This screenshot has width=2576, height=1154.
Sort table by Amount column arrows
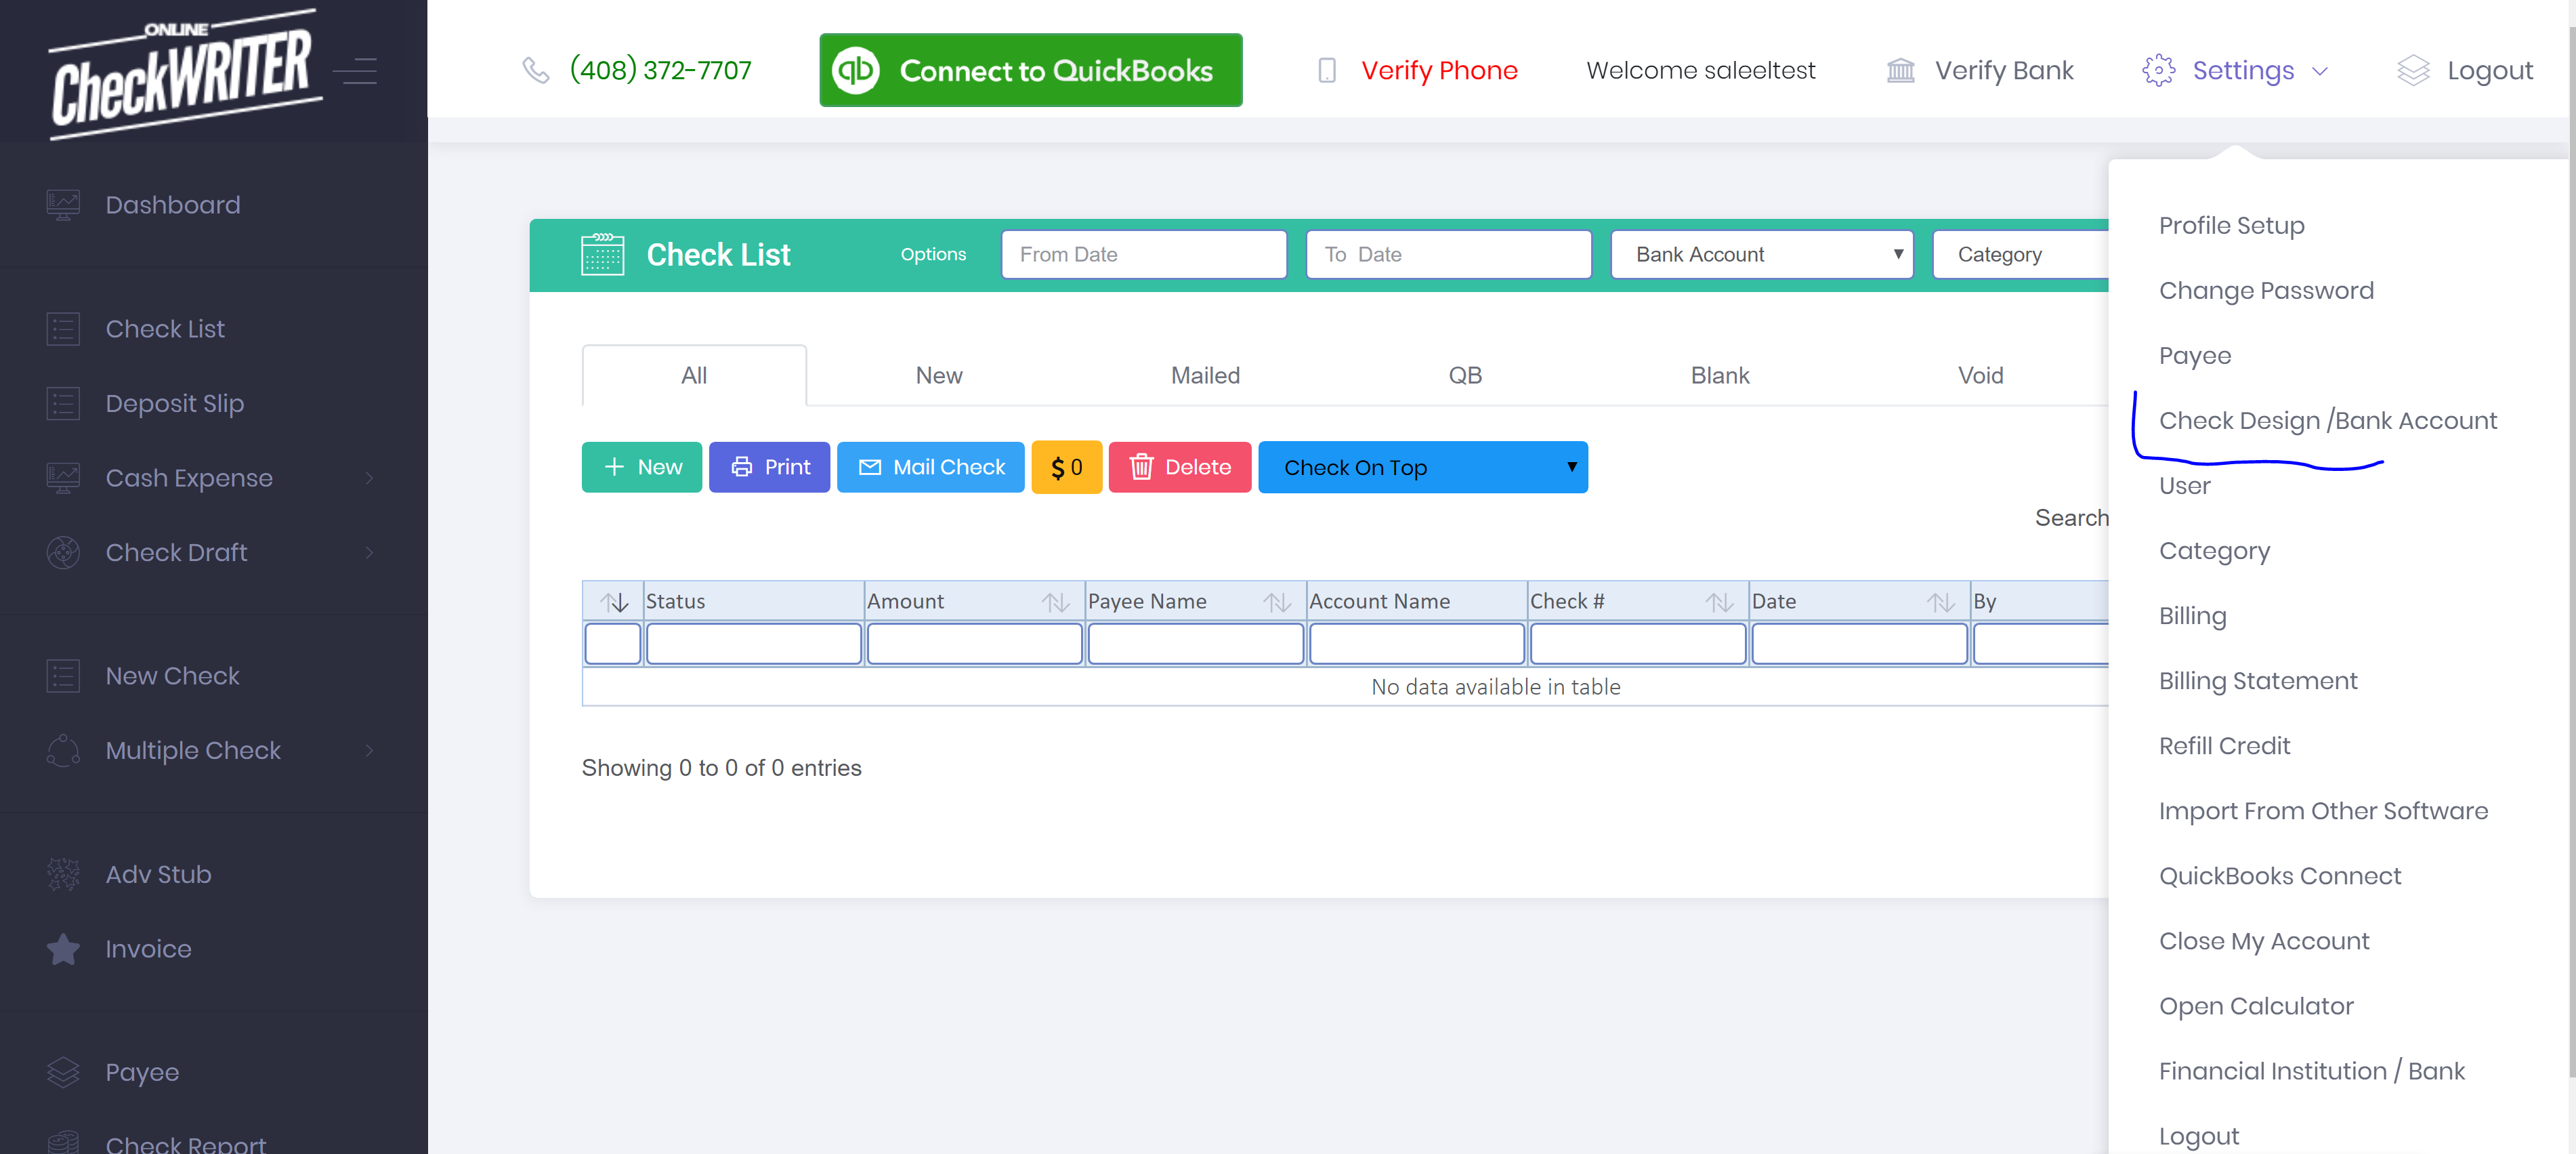pos(1055,602)
